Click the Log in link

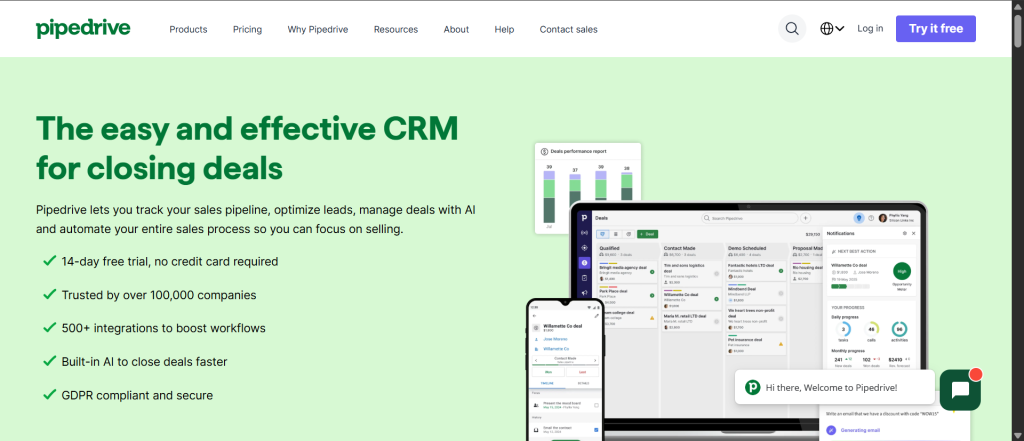point(870,29)
